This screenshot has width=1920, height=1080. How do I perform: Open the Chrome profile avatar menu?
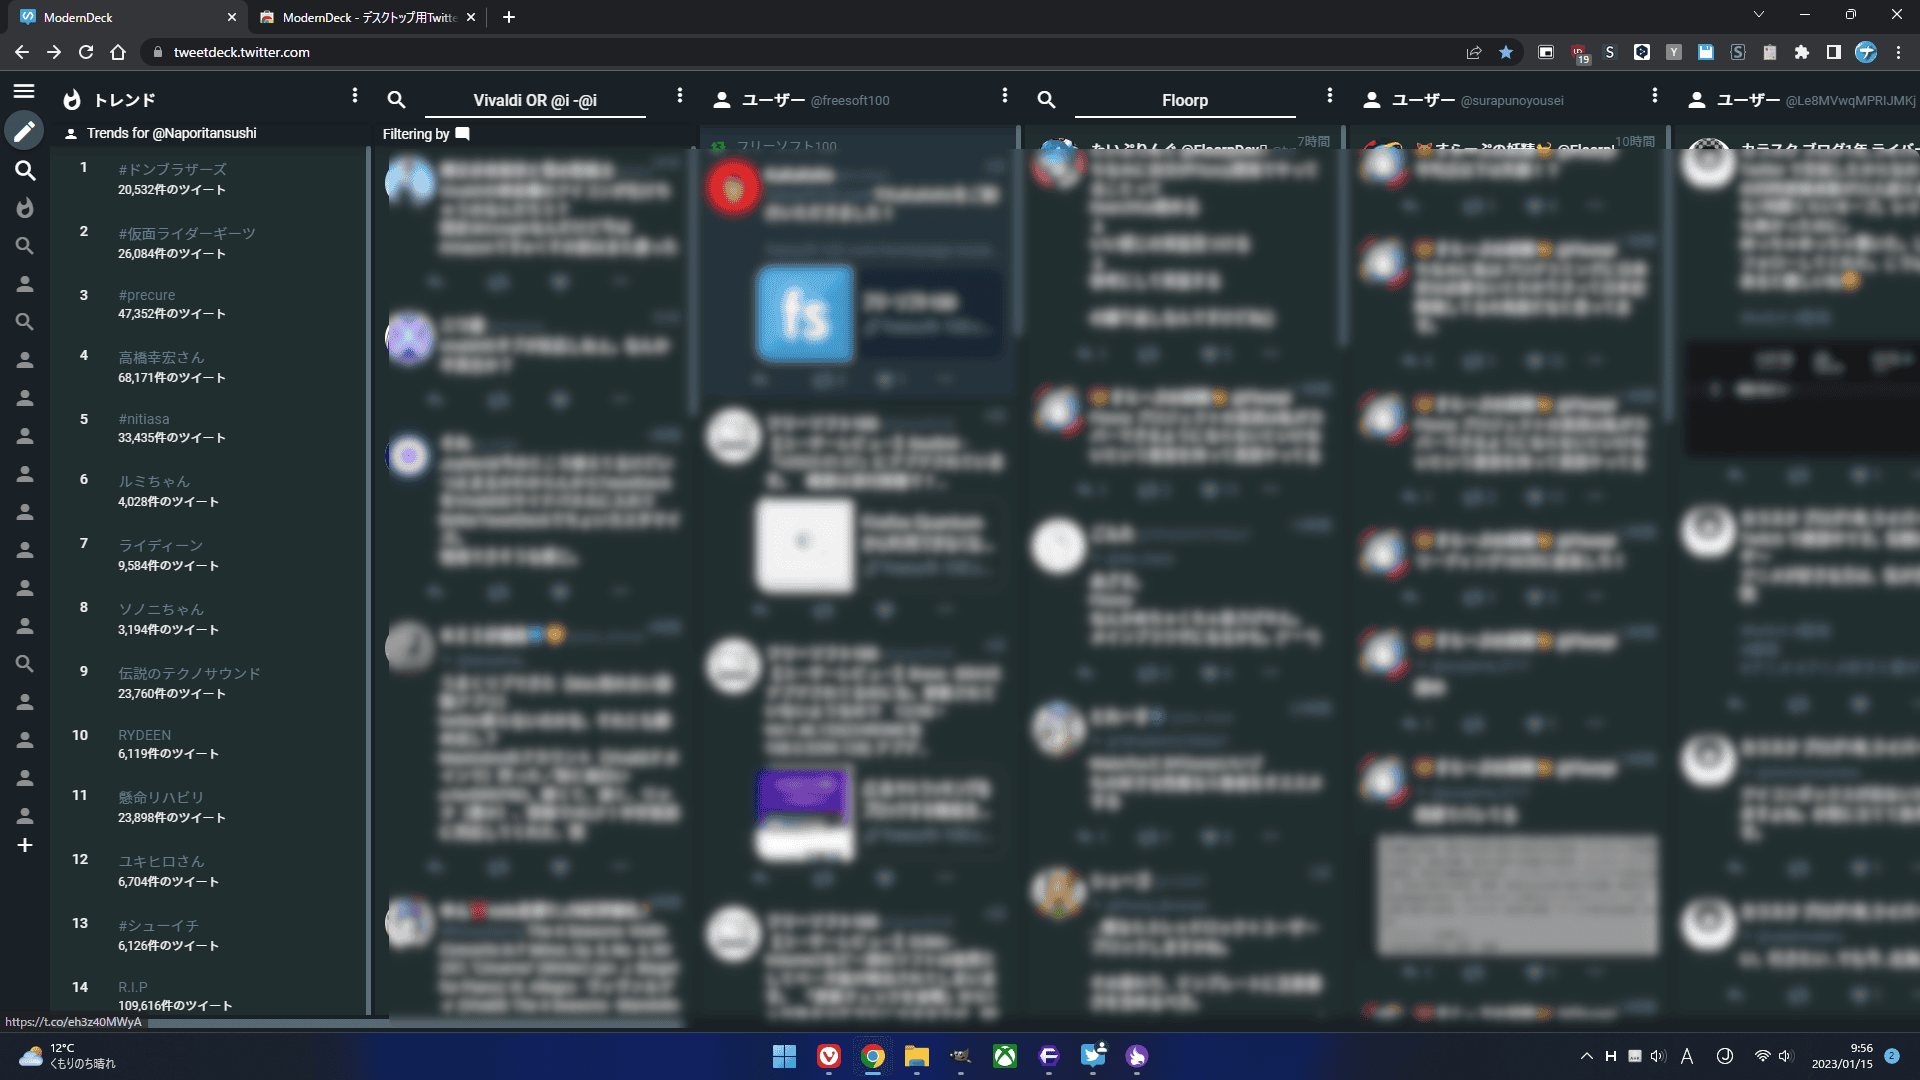click(x=1866, y=52)
